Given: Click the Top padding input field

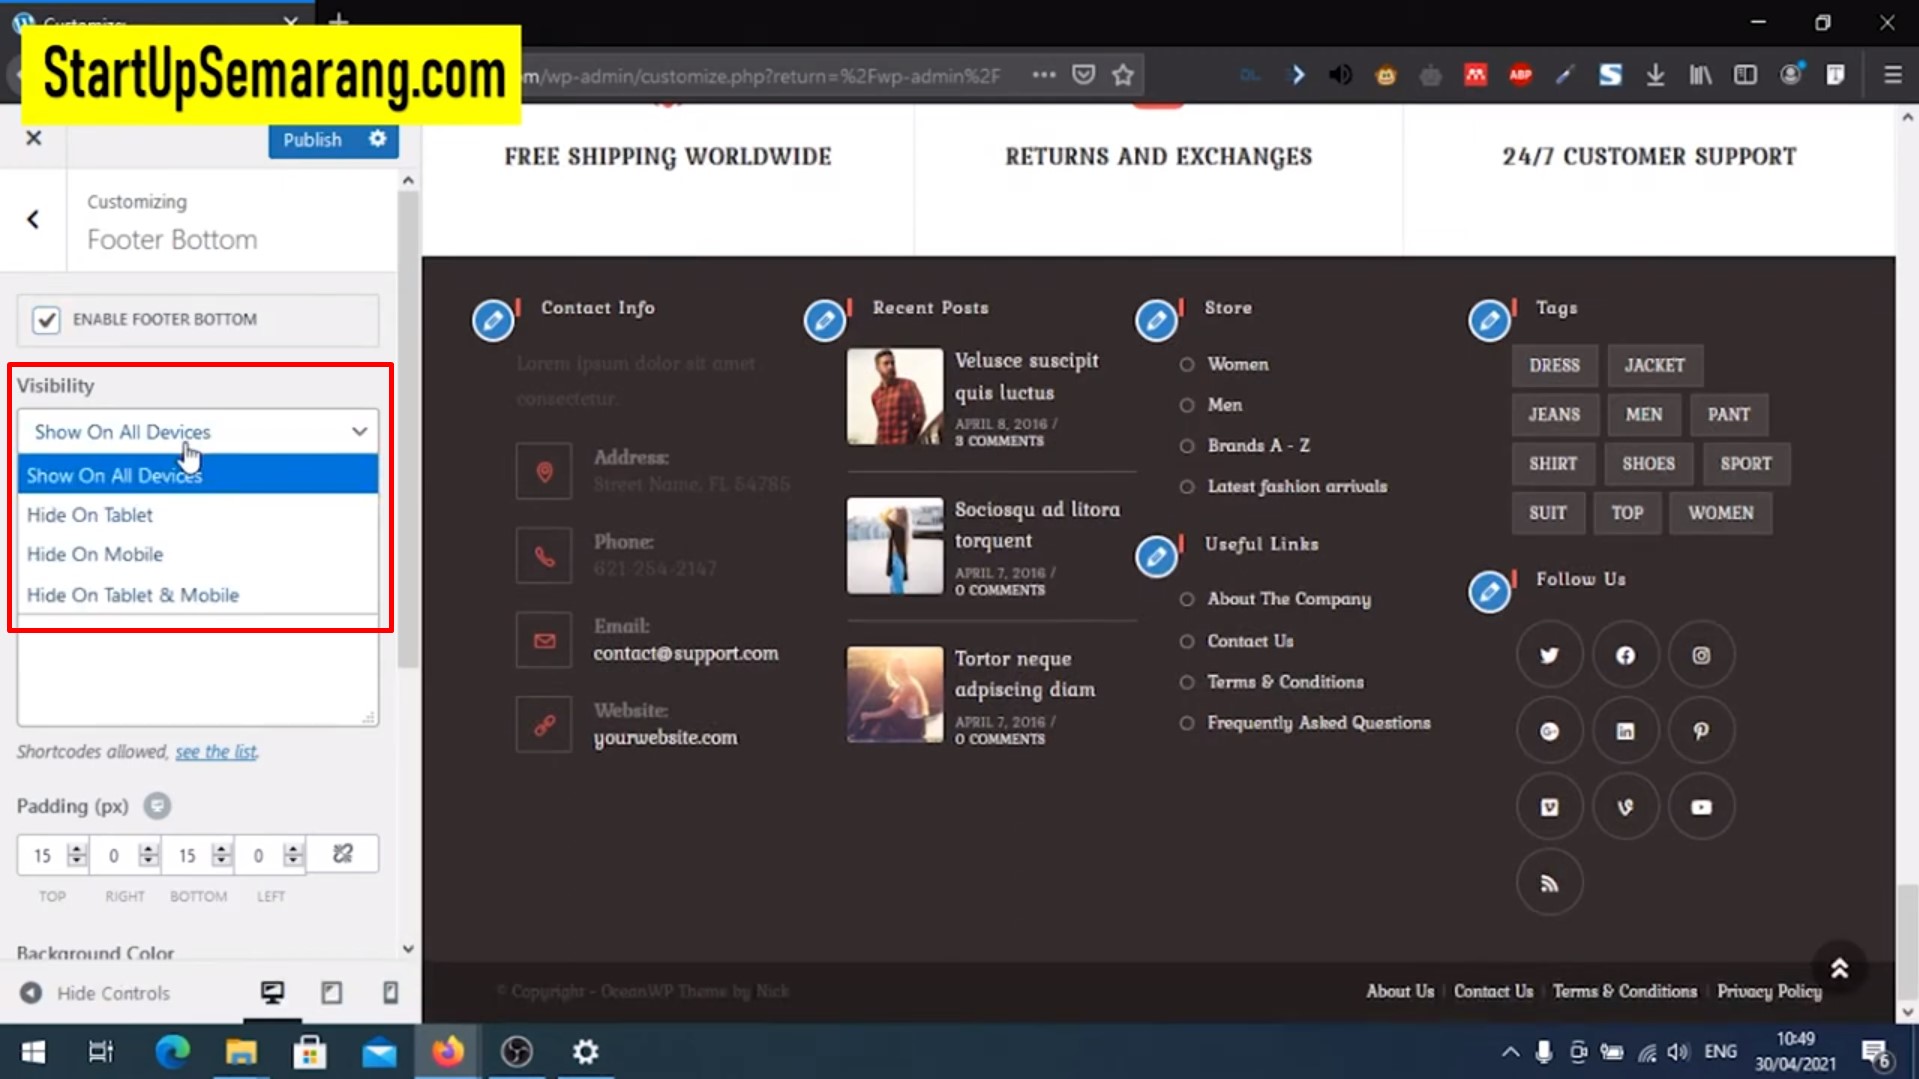Looking at the screenshot, I should [42, 855].
